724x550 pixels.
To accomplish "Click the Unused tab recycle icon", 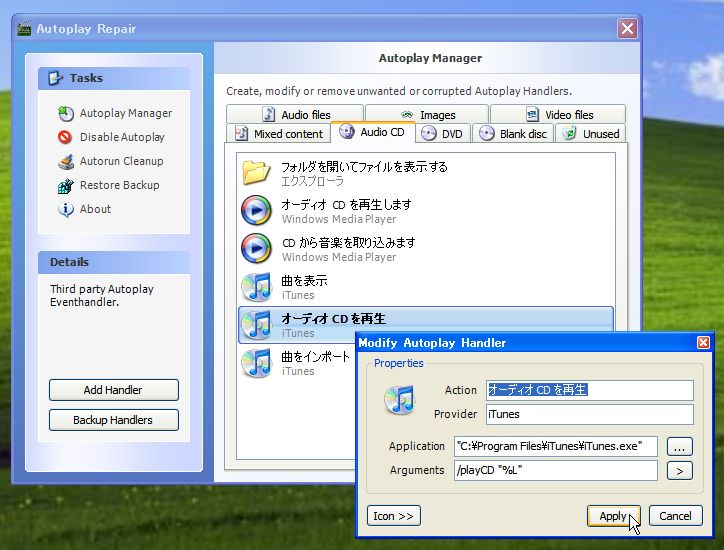I will 570,133.
